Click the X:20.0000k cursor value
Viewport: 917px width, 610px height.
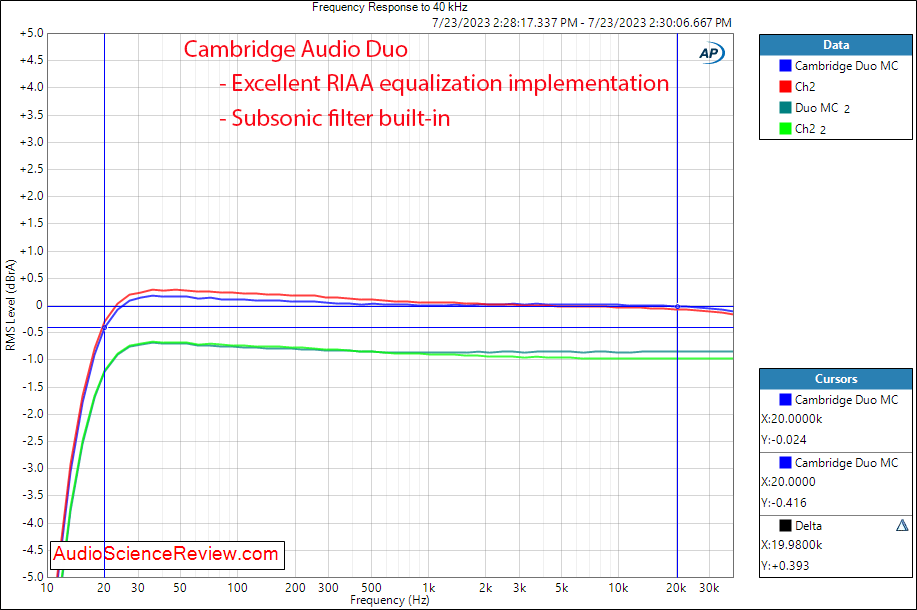[x=792, y=419]
